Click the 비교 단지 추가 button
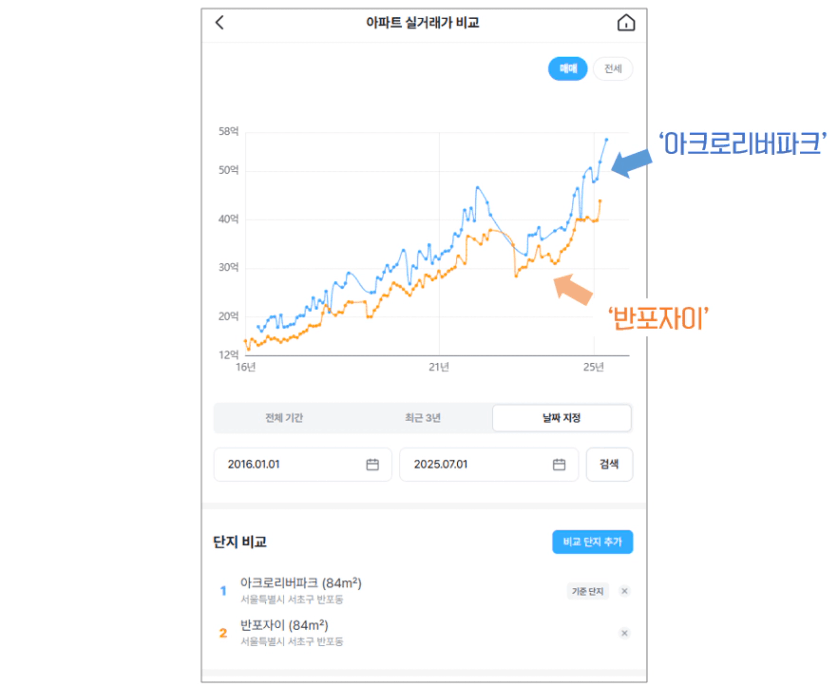The width and height of the screenshot is (838, 686). 592,541
